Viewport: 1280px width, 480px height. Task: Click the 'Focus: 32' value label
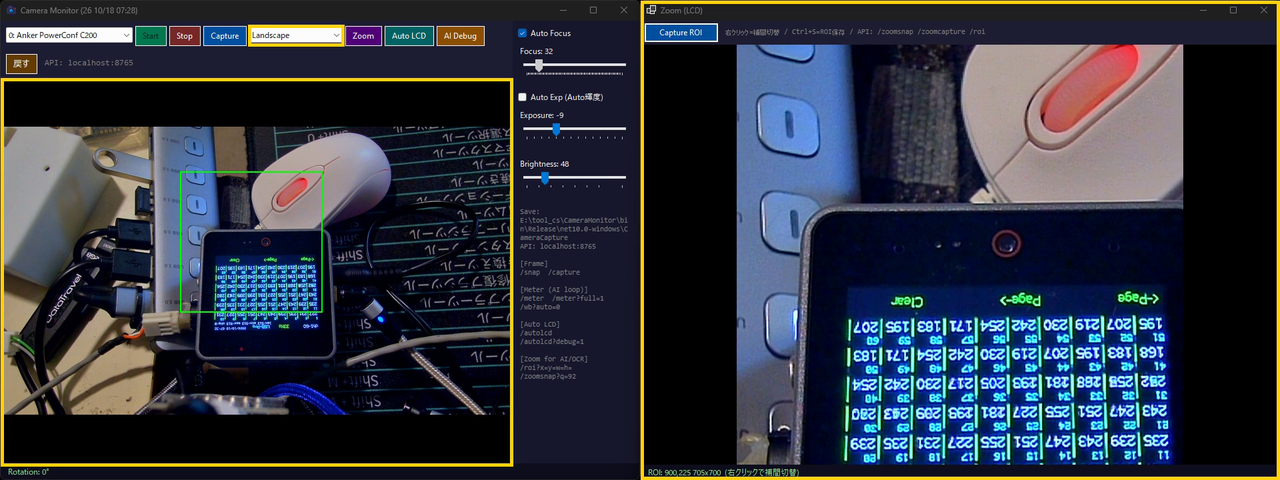pyautogui.click(x=537, y=51)
